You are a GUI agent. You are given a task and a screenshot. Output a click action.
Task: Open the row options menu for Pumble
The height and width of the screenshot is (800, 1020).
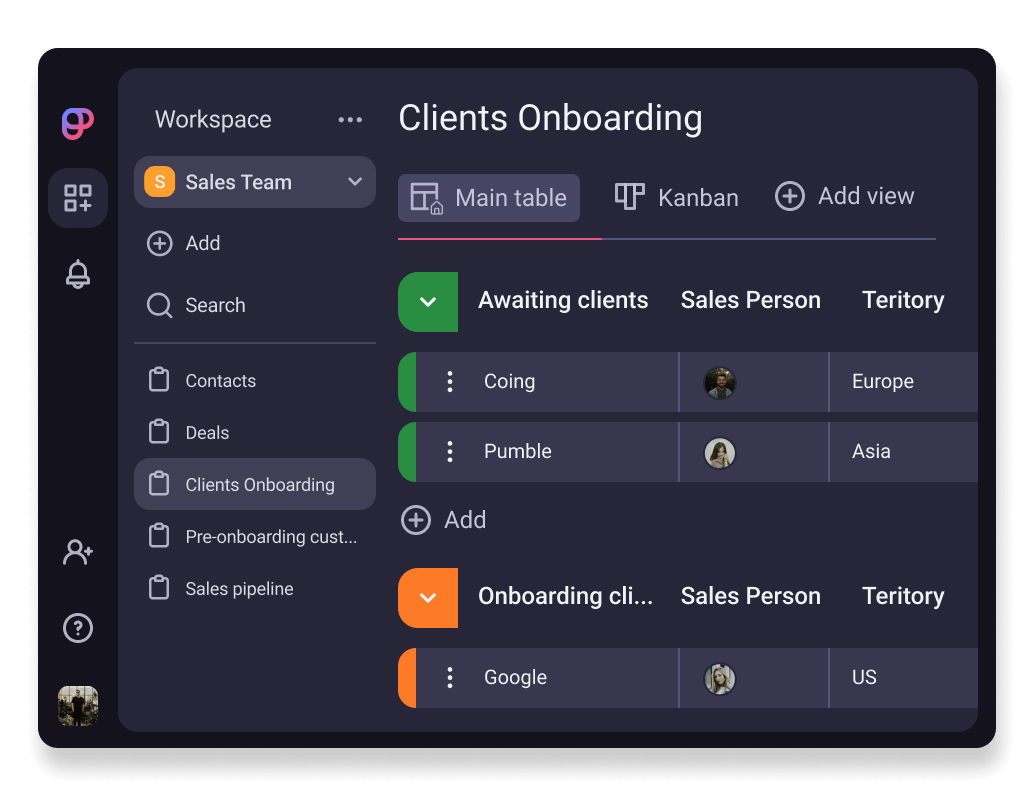pos(449,452)
